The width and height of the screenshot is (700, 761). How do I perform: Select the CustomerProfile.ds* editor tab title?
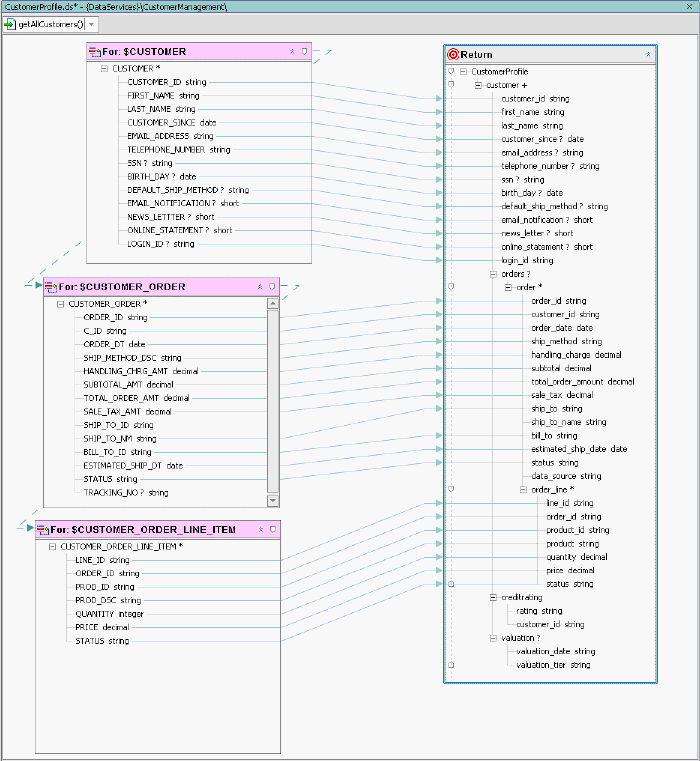tap(116, 7)
